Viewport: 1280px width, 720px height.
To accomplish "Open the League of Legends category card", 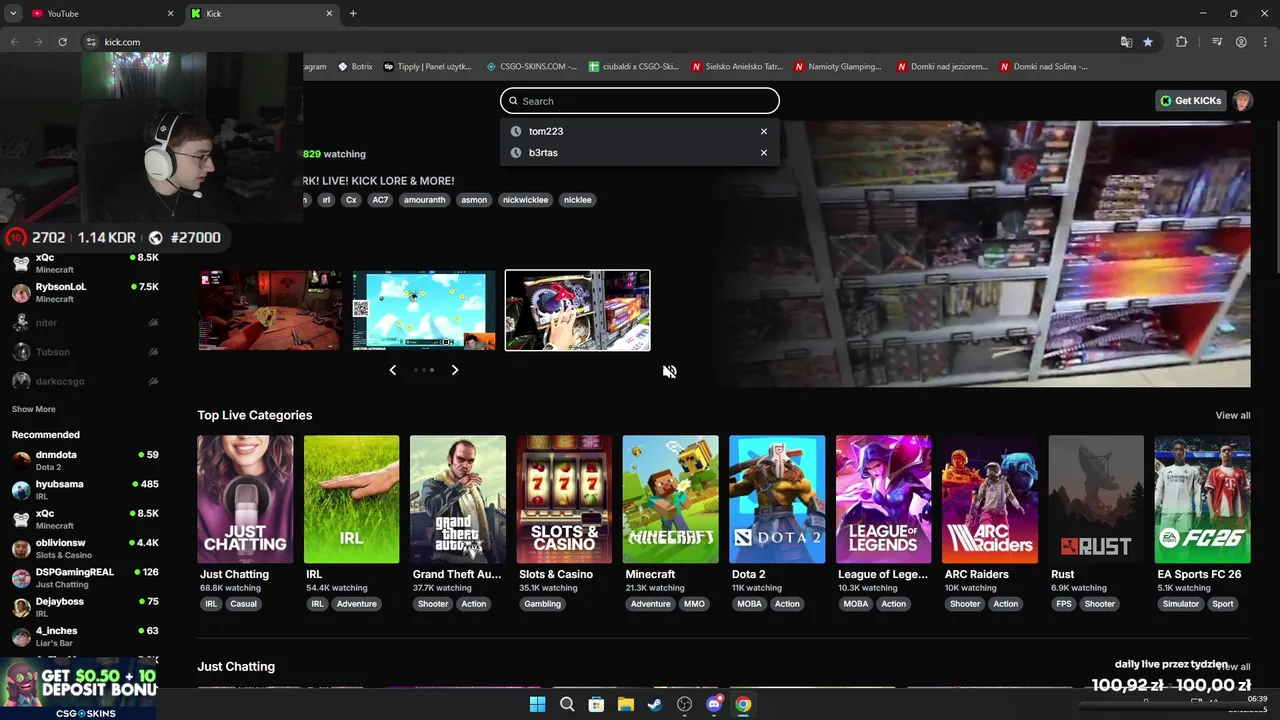I will pyautogui.click(x=883, y=499).
